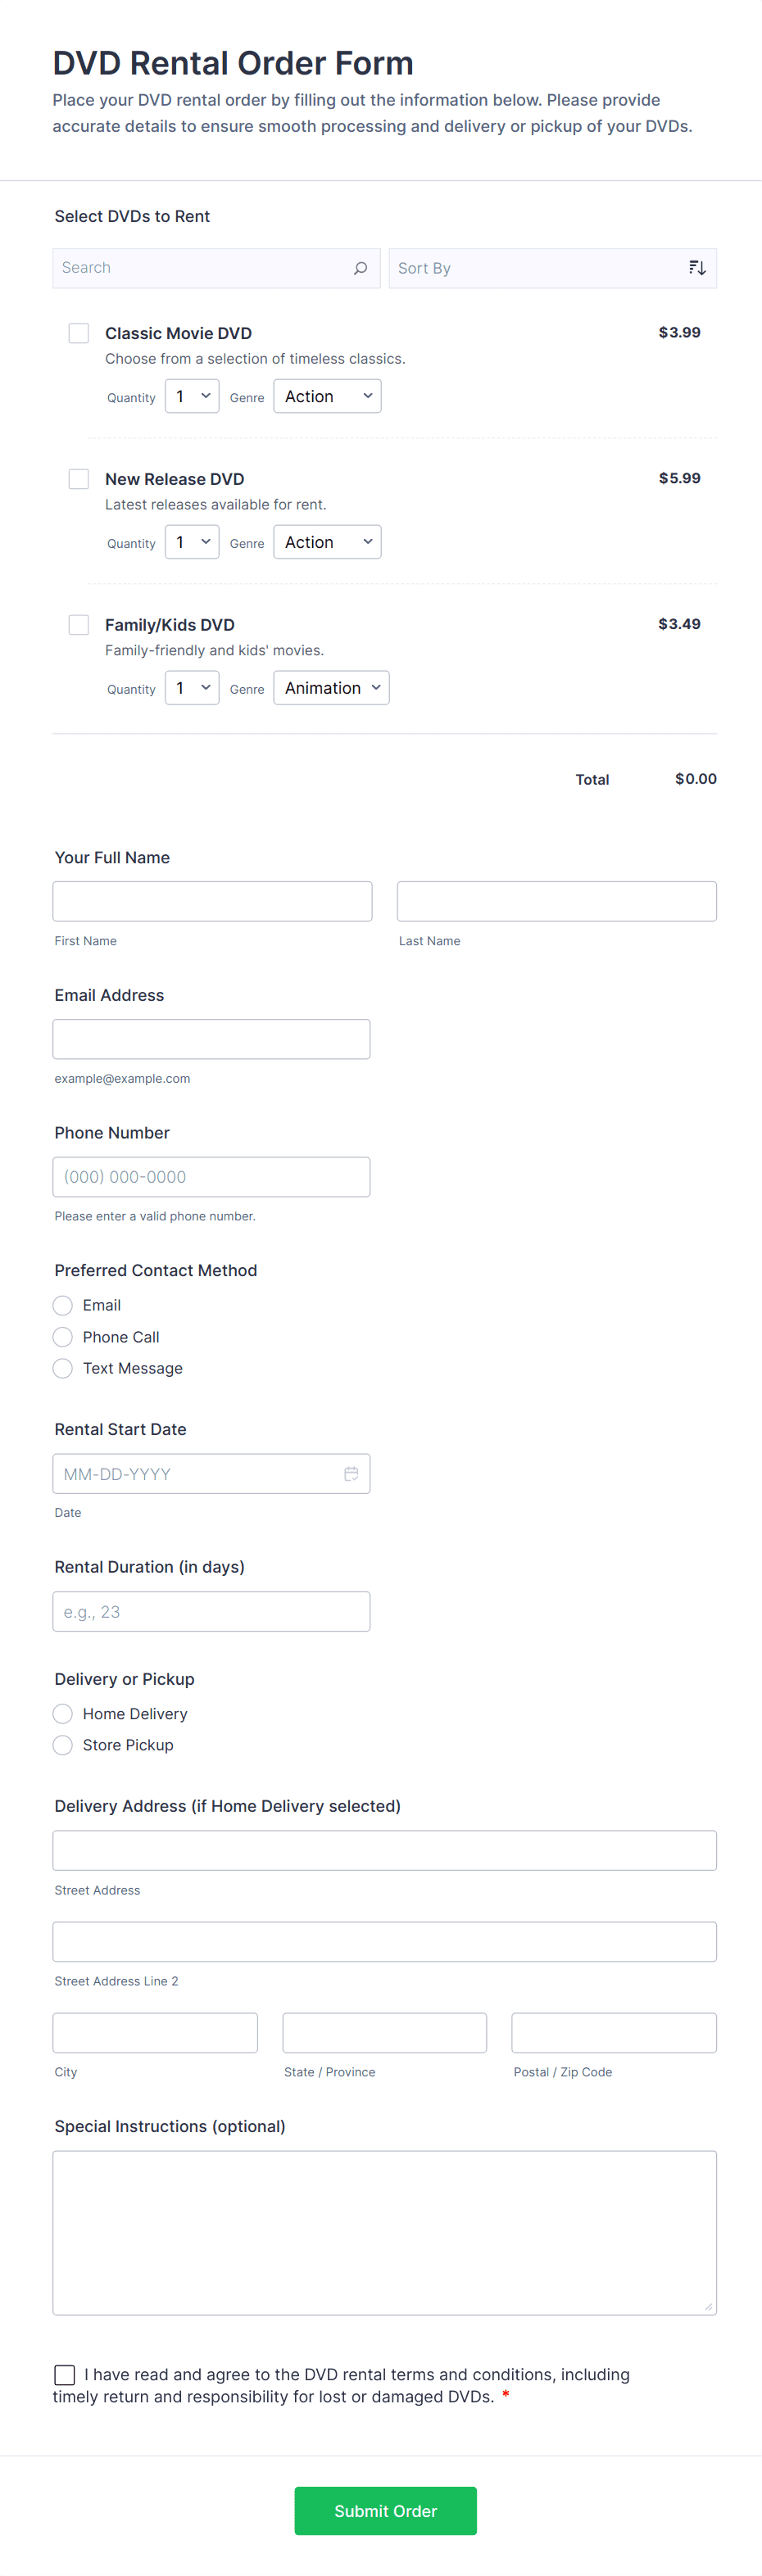Click the Special Instructions text area

coord(384,2232)
